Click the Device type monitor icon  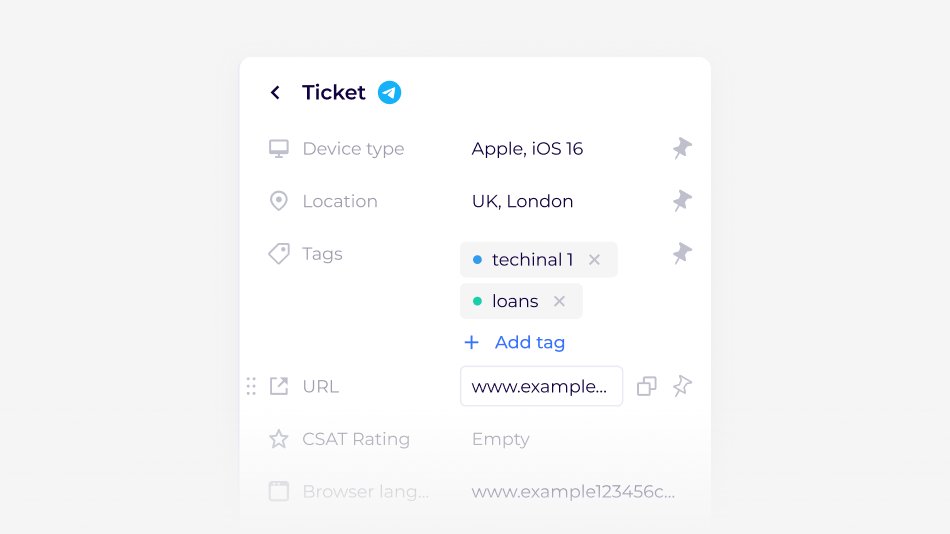pyautogui.click(x=279, y=149)
